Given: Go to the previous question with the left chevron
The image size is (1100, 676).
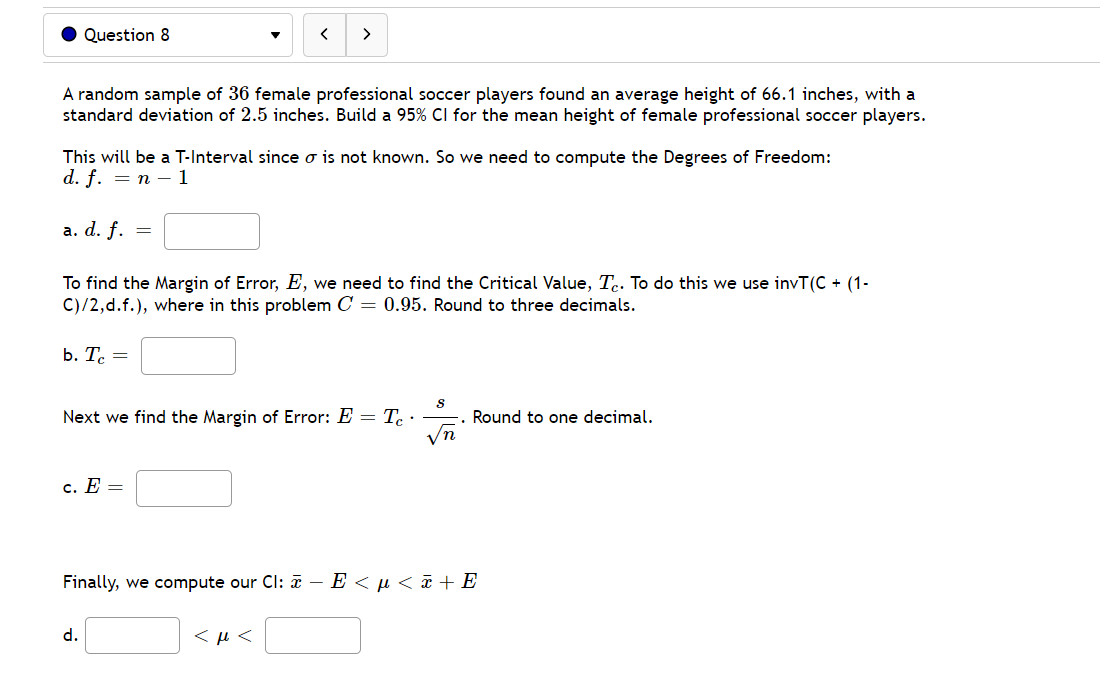Looking at the screenshot, I should pyautogui.click(x=323, y=33).
